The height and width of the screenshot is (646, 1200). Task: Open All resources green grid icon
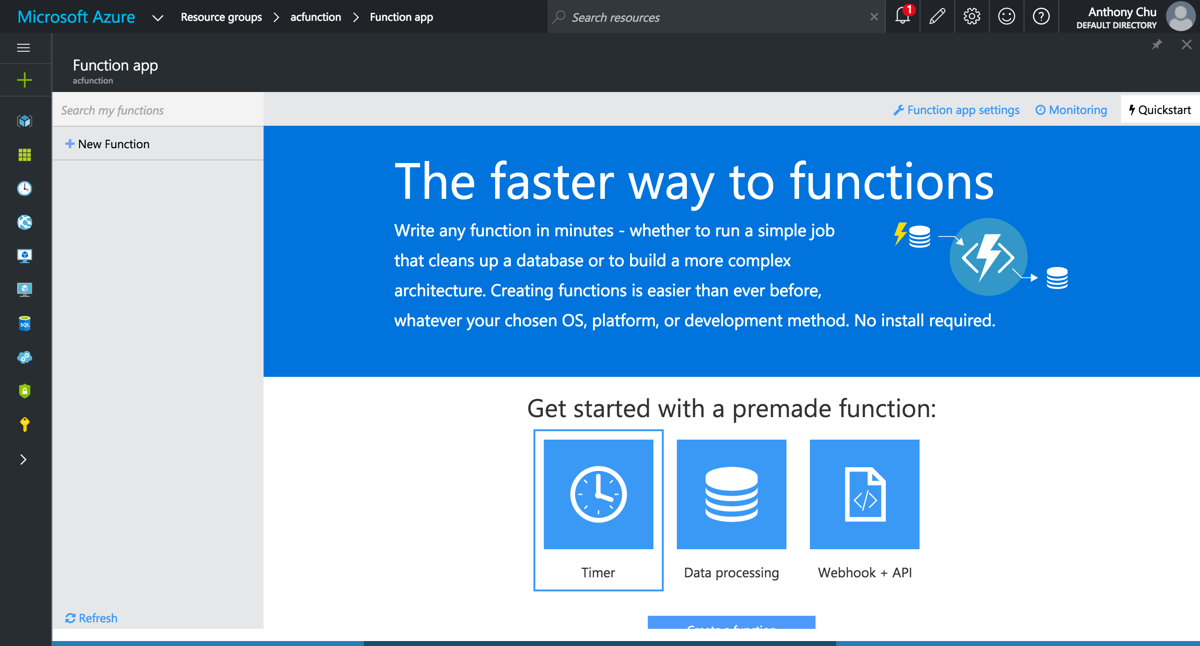(24, 155)
